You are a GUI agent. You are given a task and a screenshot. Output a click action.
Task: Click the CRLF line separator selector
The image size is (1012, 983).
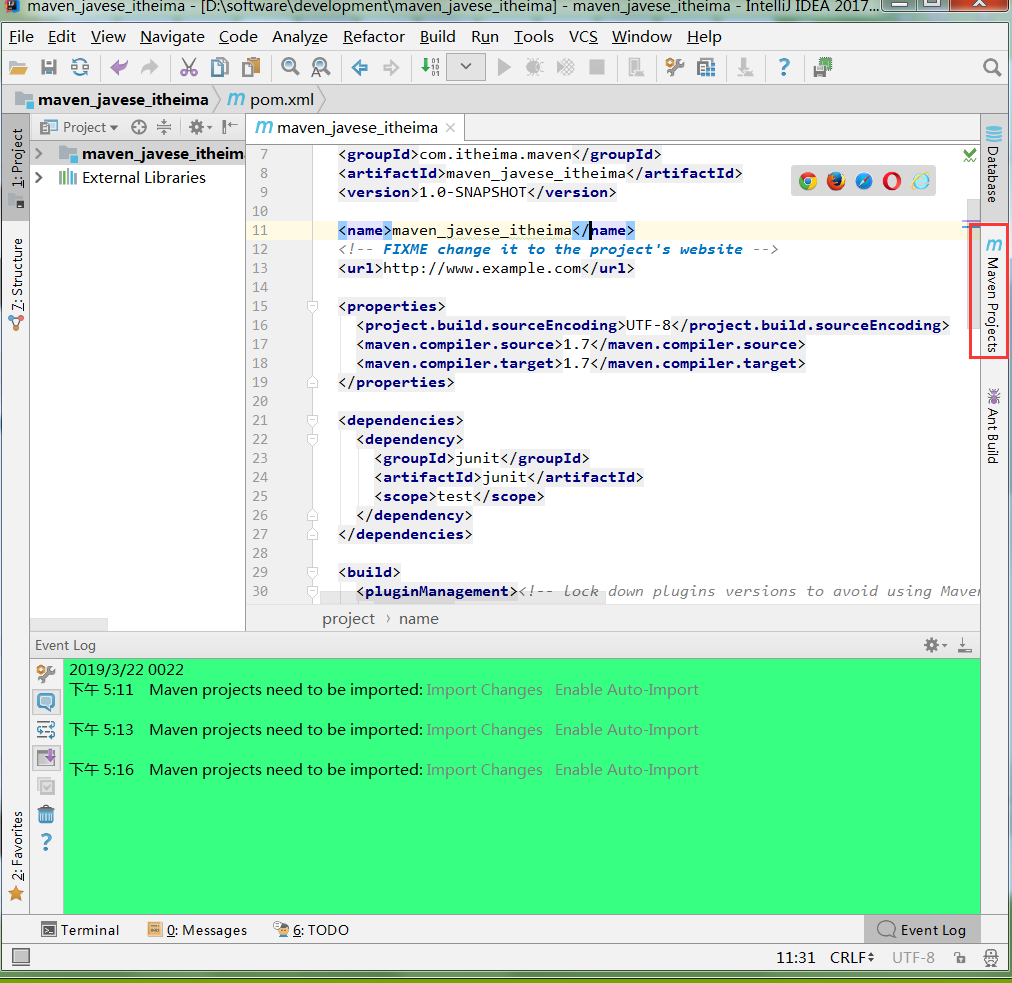coord(851,958)
